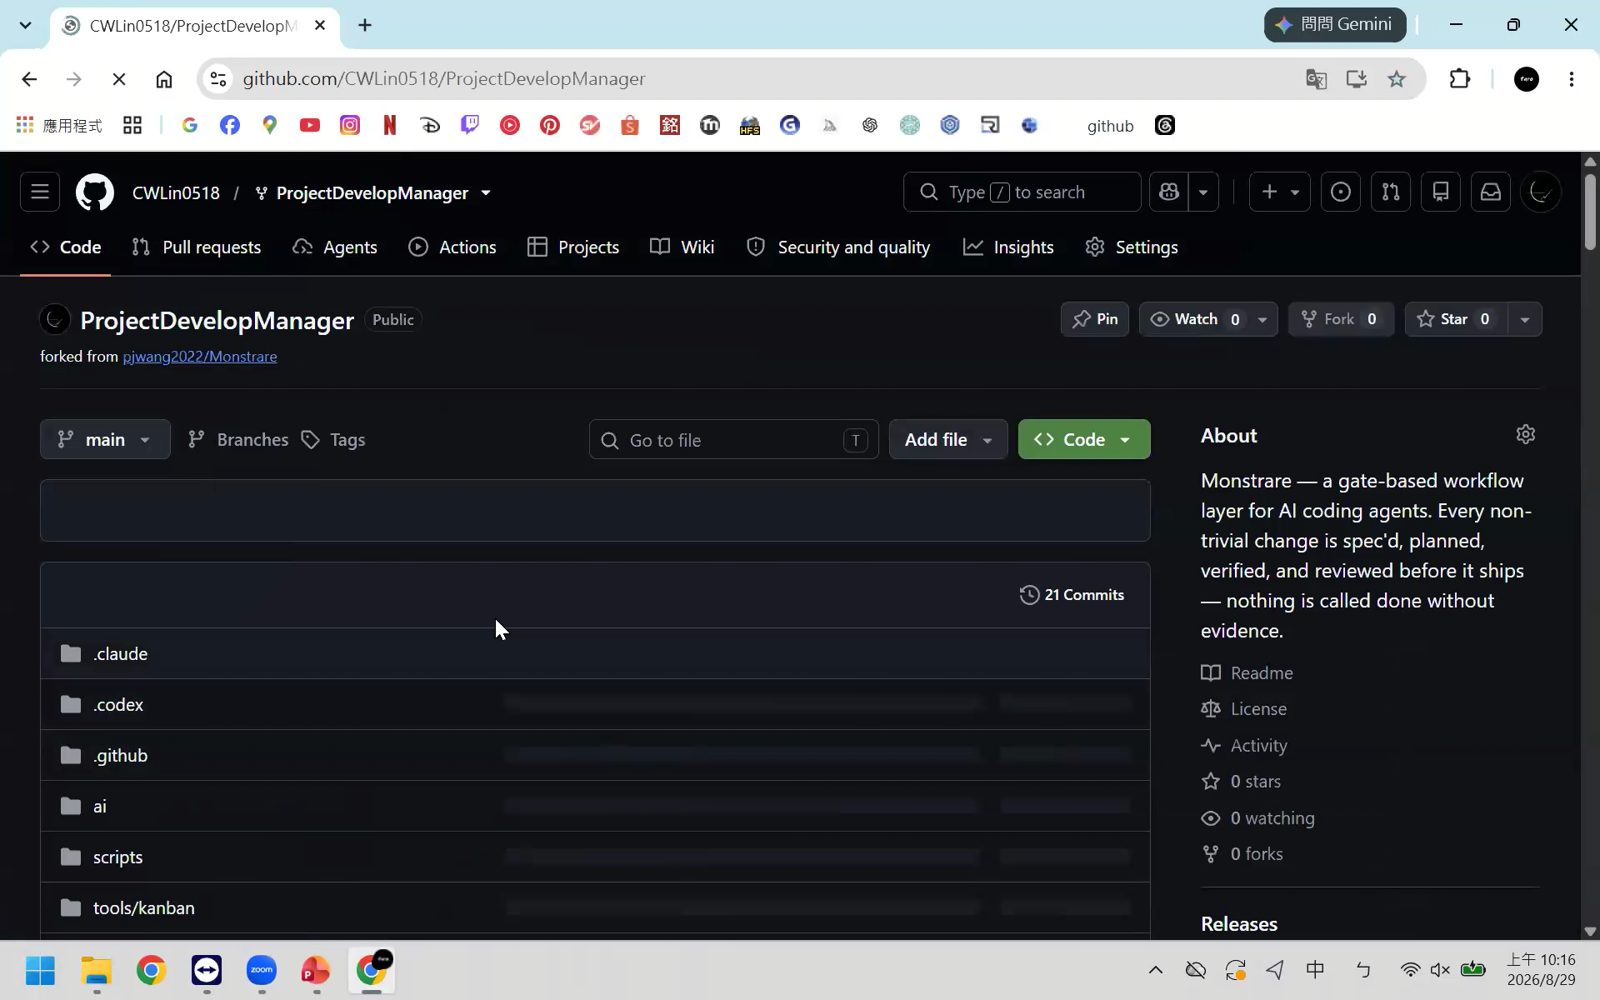
Task: Open the main branch selector dropdown
Action: (x=105, y=439)
